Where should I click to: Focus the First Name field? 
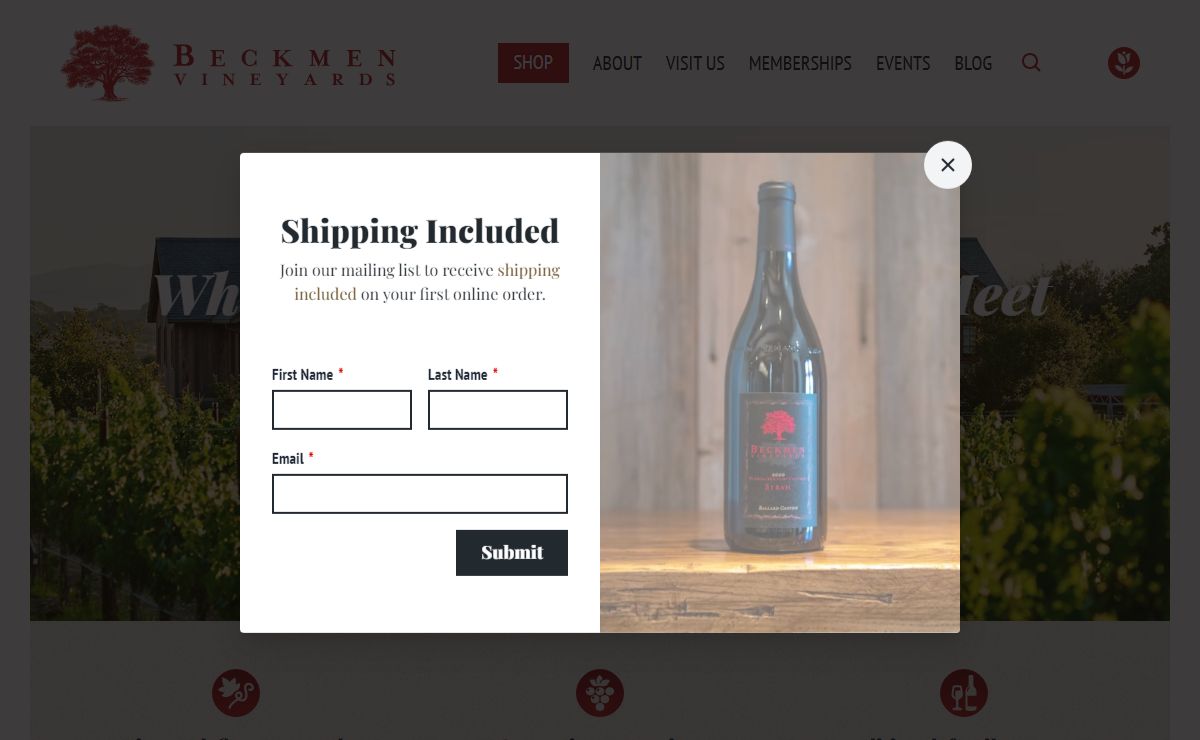[342, 410]
